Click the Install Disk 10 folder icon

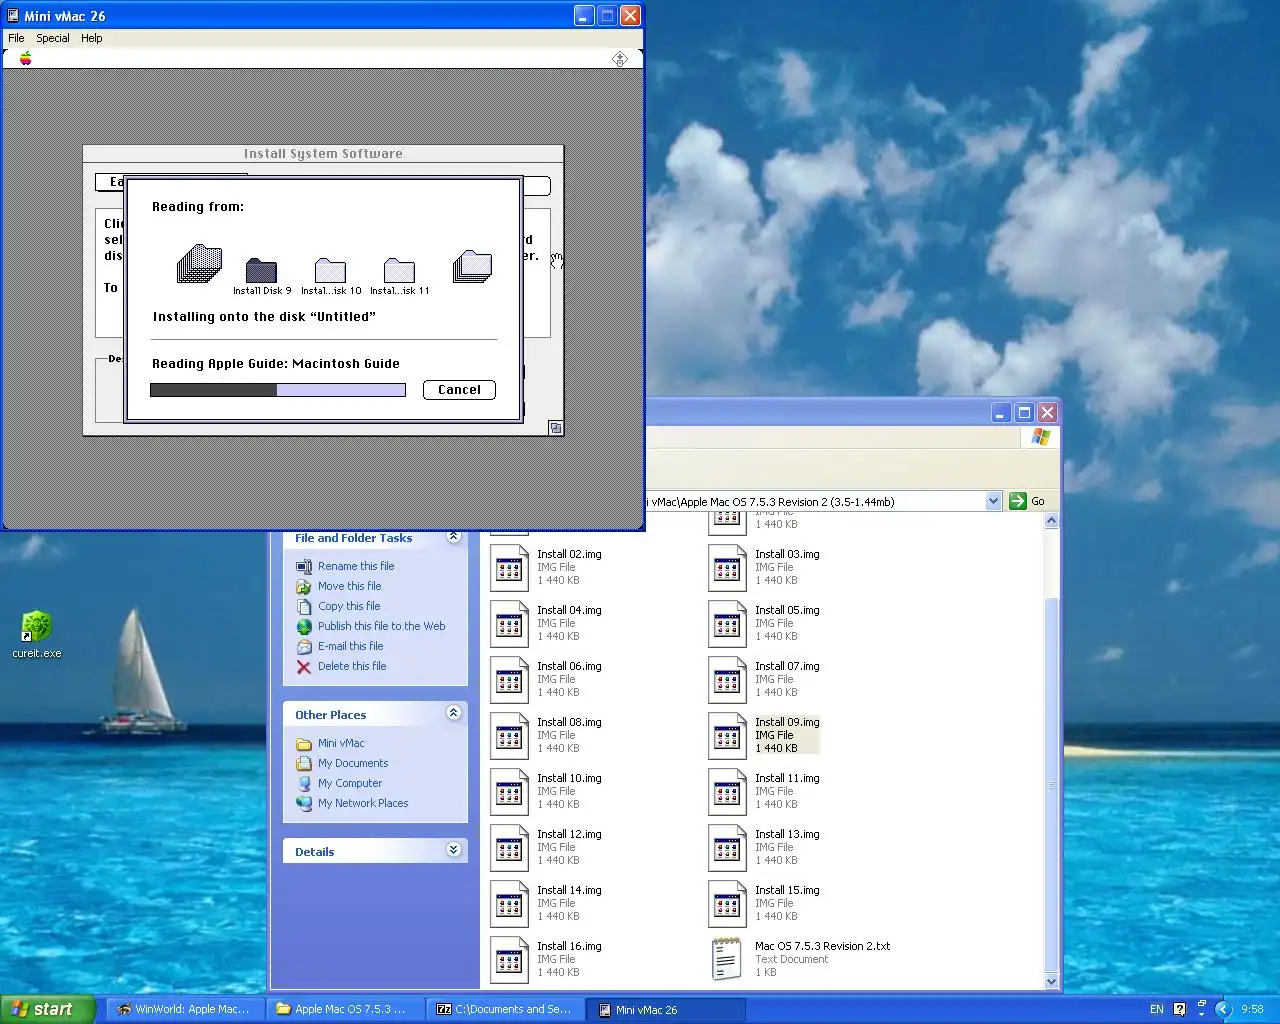(x=330, y=270)
